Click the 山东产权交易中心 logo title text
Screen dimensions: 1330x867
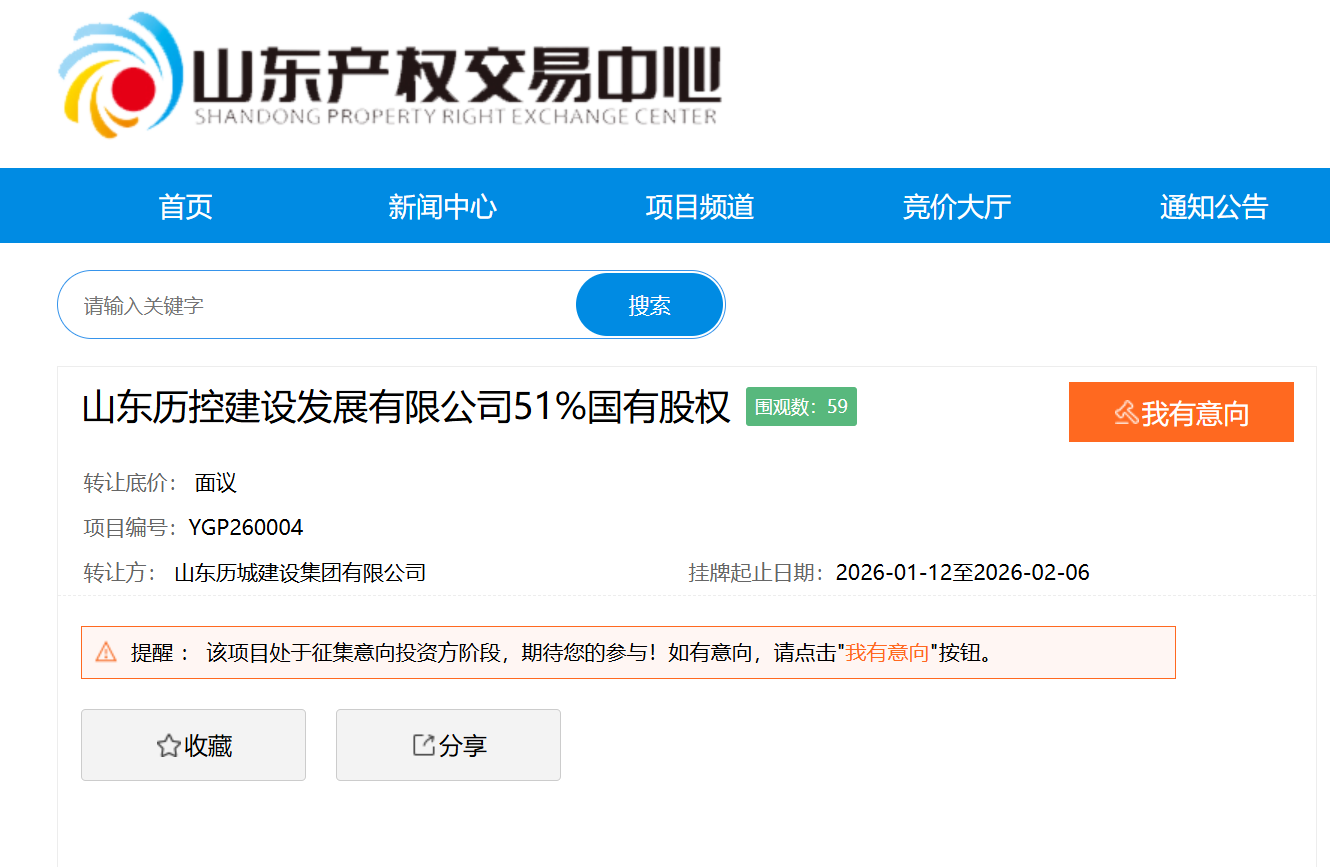coord(455,72)
